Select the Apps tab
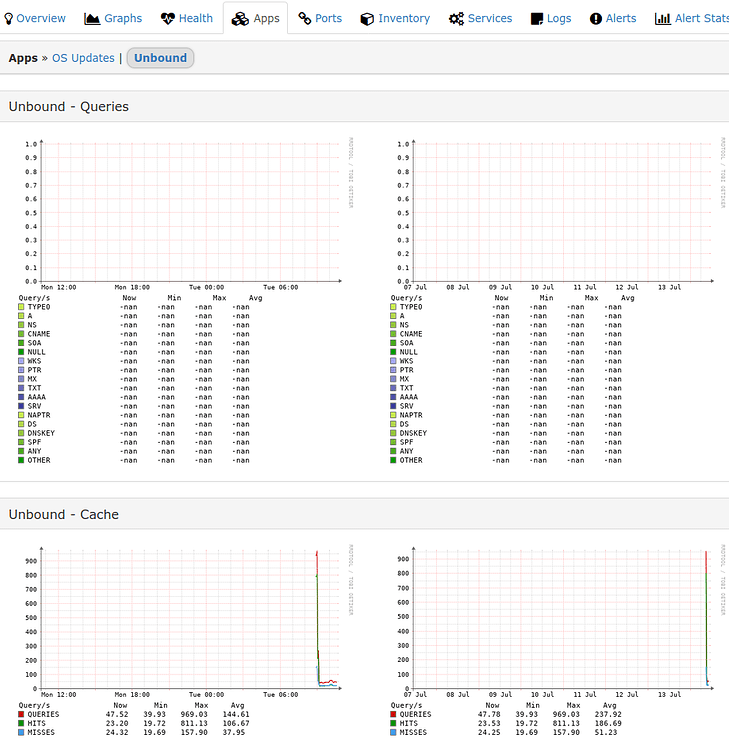 255,18
